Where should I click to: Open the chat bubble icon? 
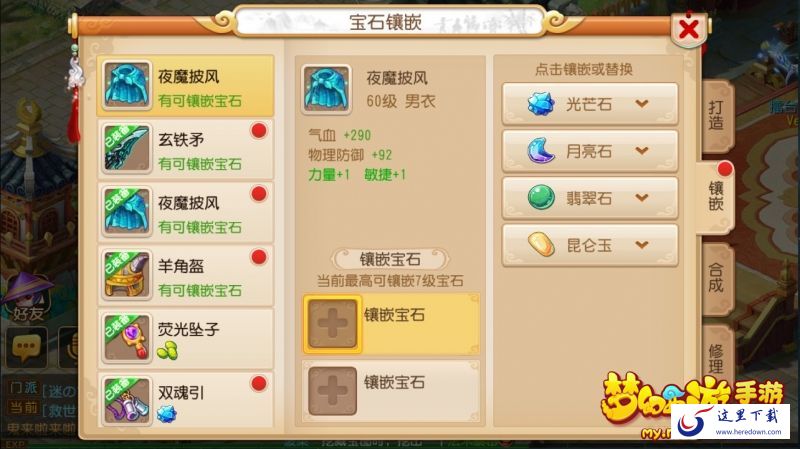26,347
